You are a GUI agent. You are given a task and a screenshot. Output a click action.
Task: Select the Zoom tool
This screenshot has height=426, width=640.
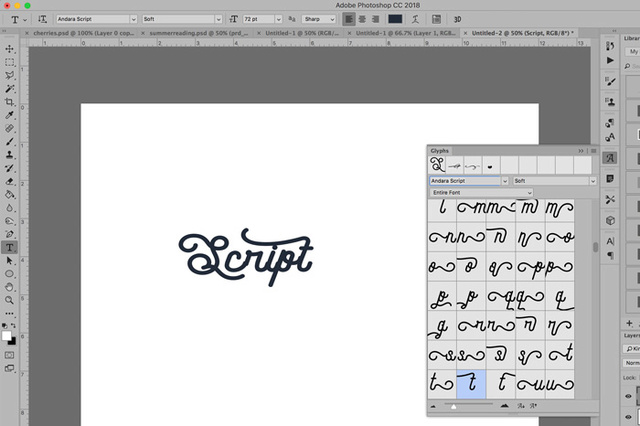point(9,300)
